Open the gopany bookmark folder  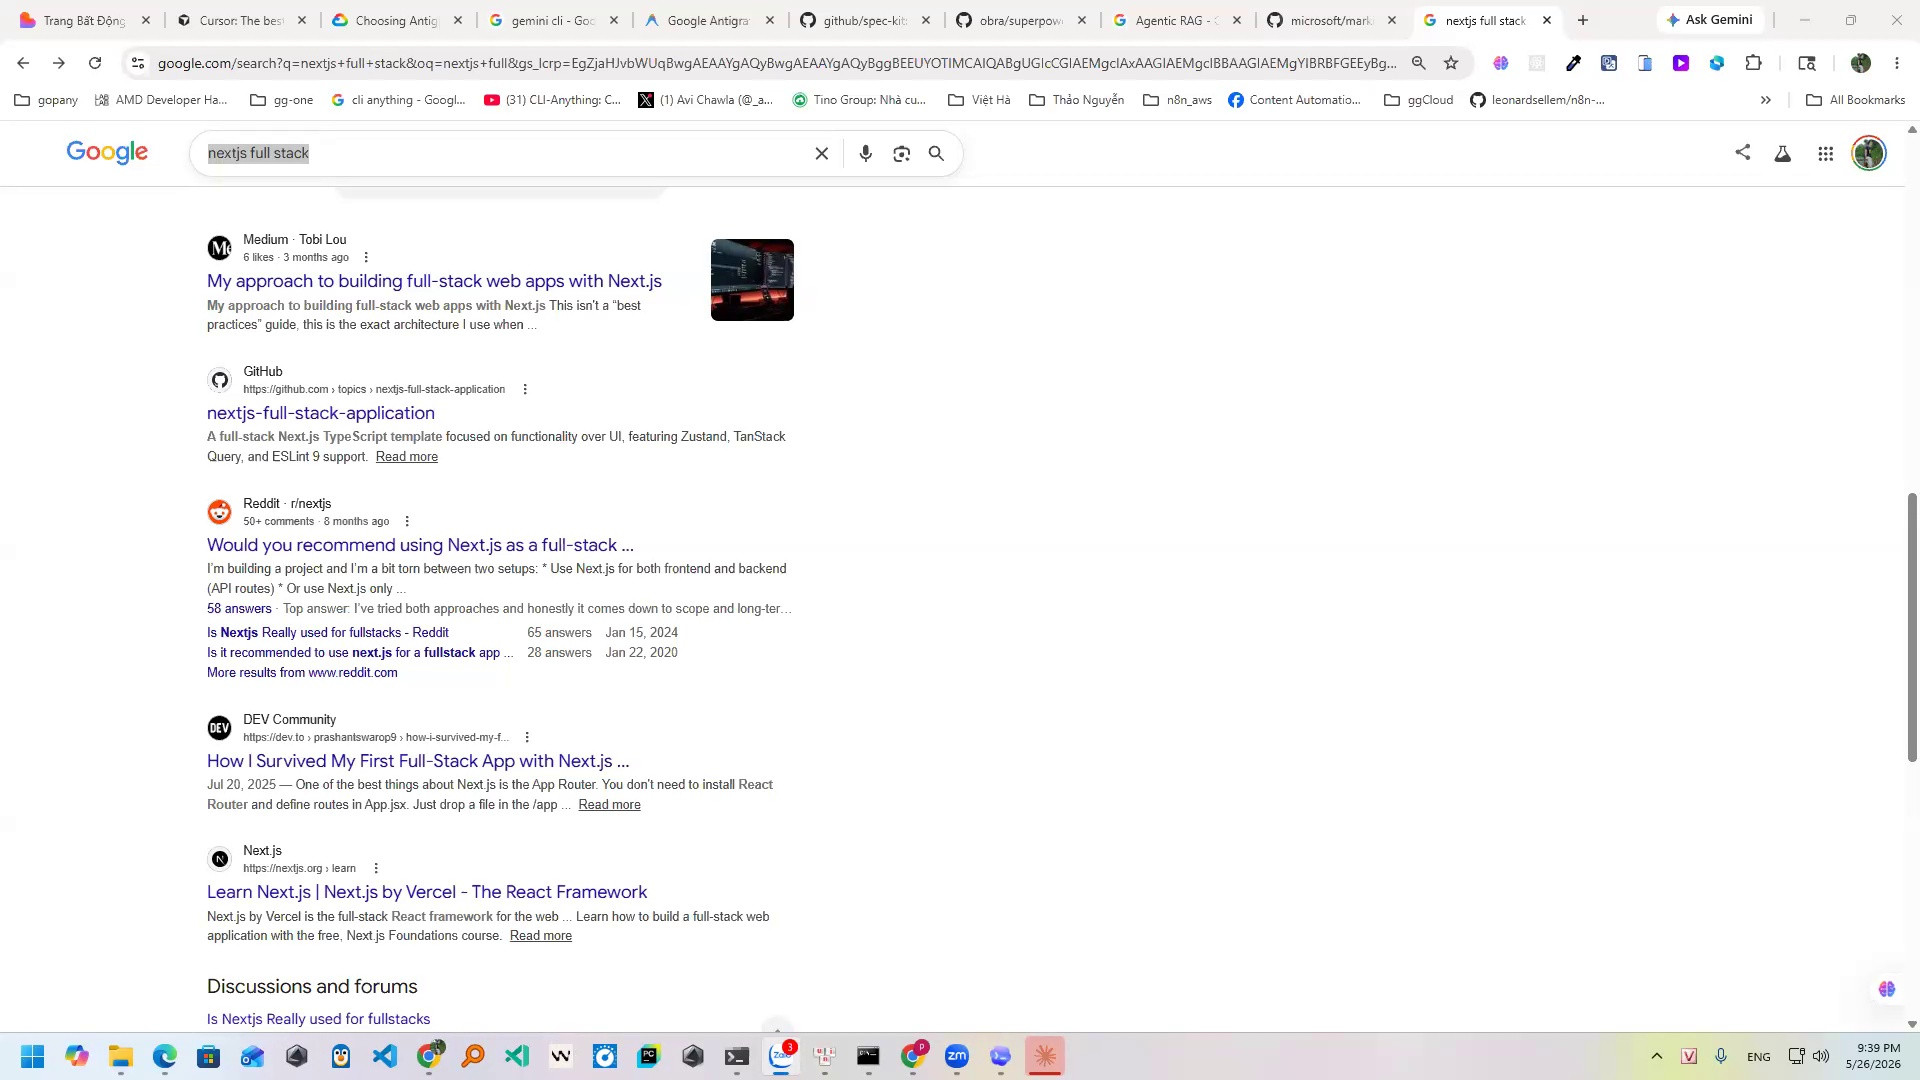pos(46,100)
